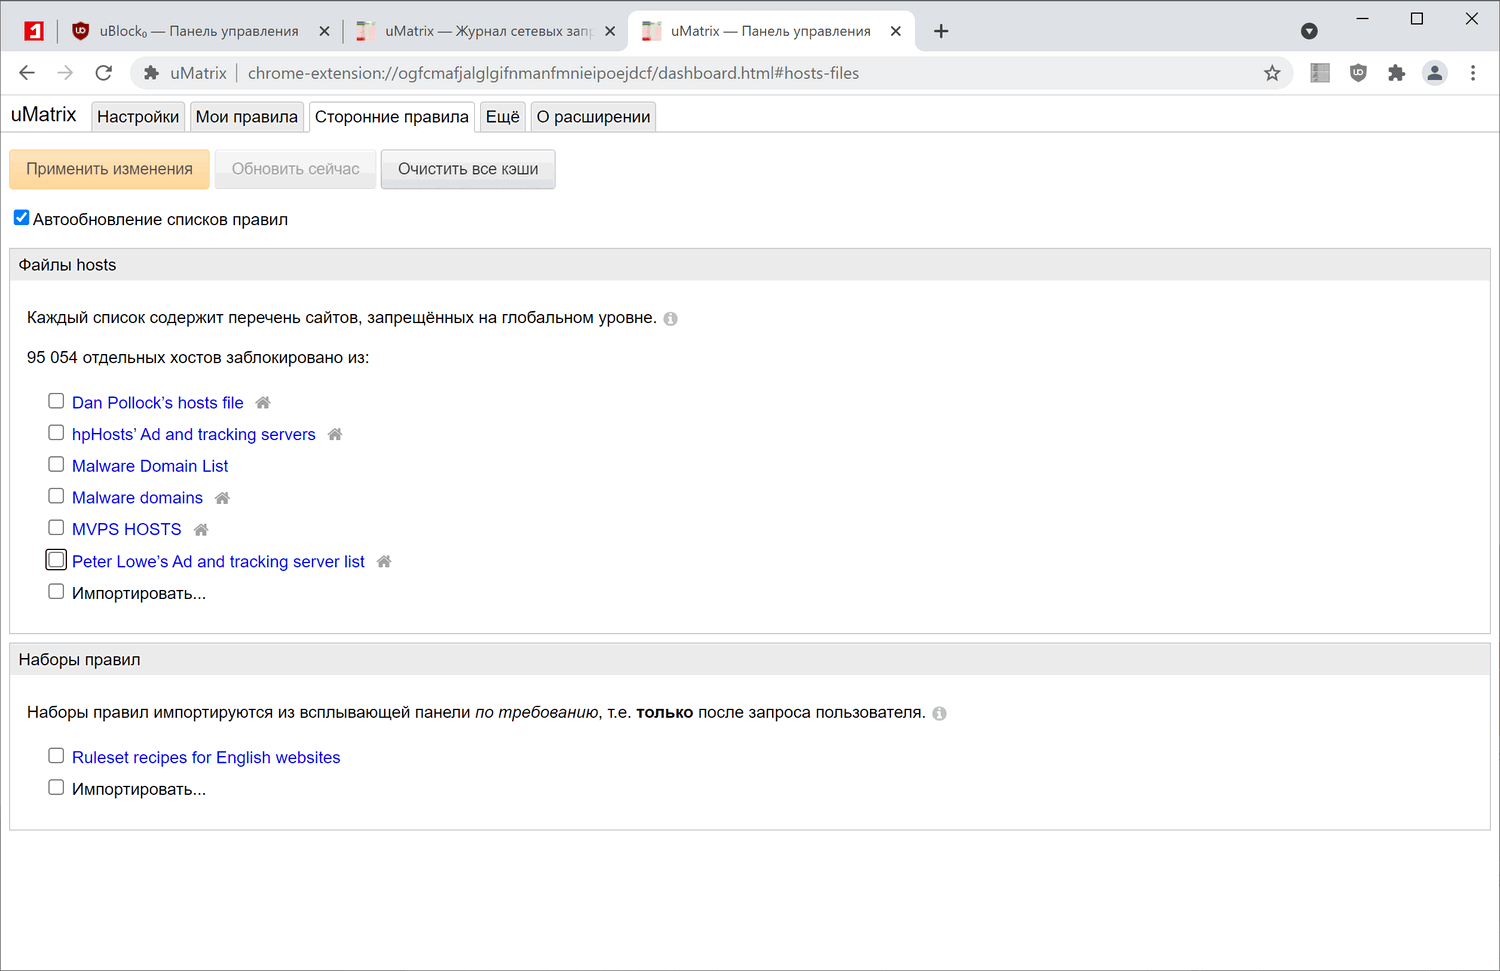Open home icon beside MVPS HOSTS
The width and height of the screenshot is (1500, 971).
point(201,530)
